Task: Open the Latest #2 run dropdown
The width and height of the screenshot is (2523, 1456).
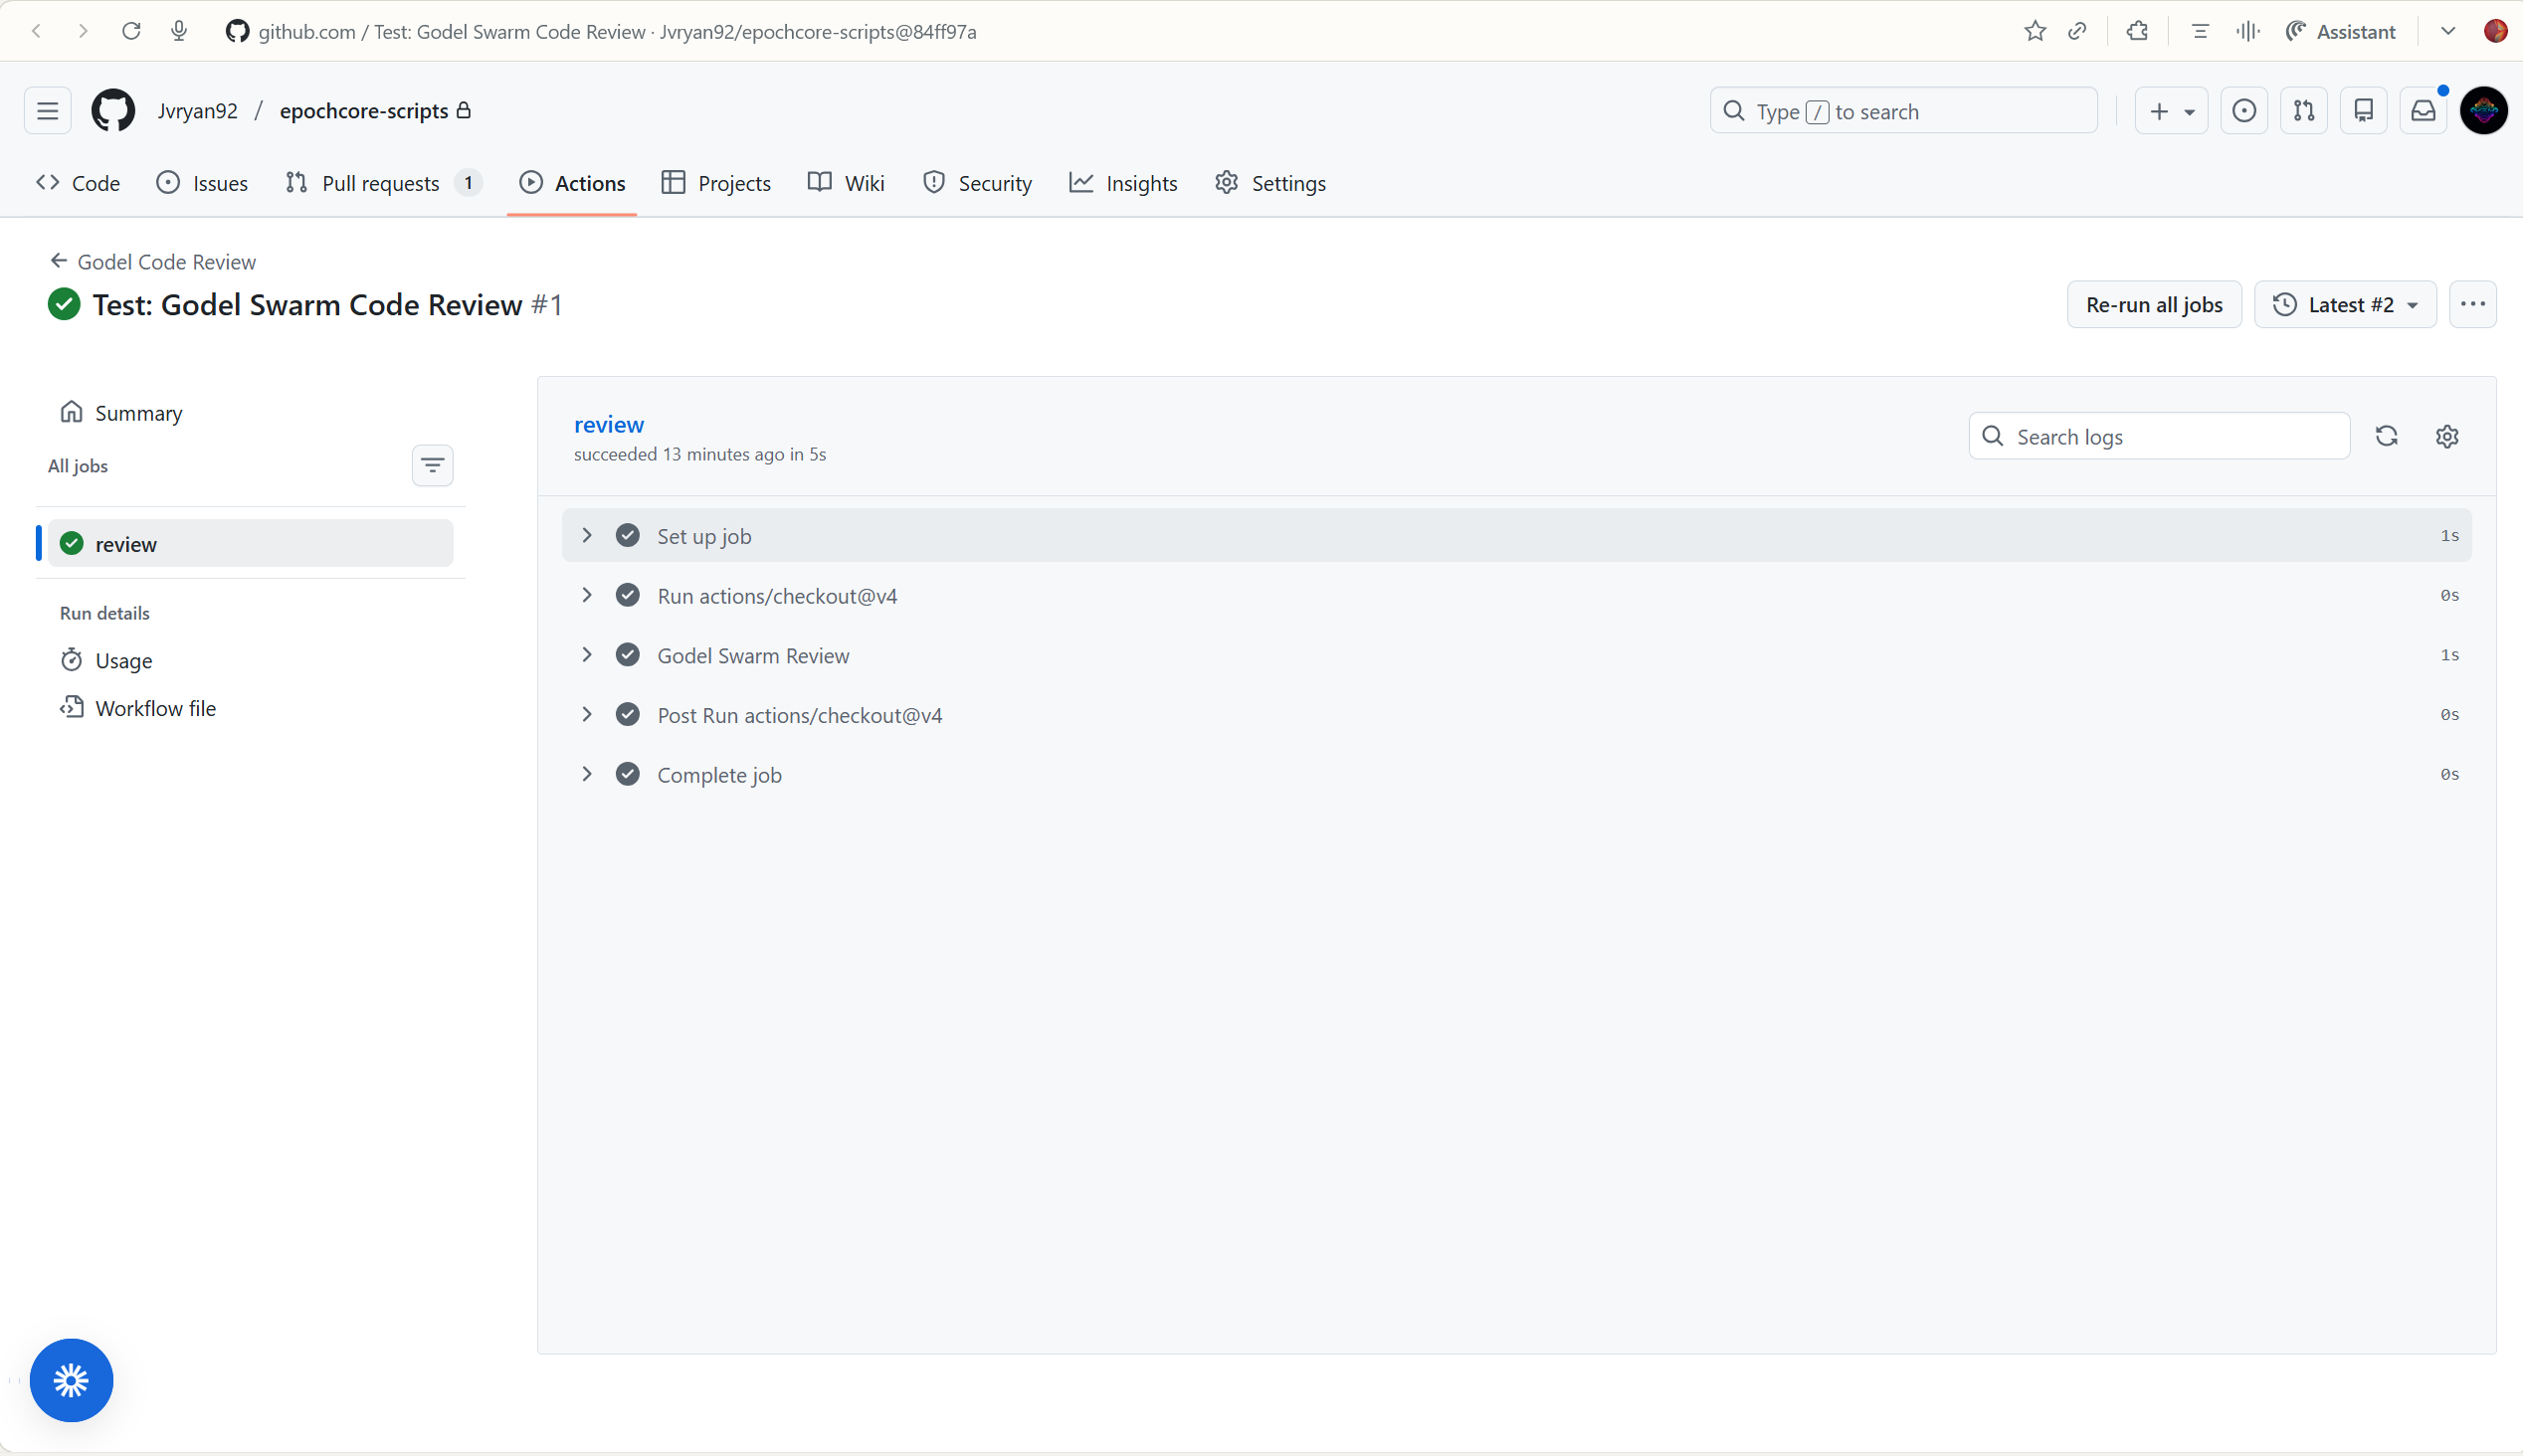Action: coord(2345,304)
